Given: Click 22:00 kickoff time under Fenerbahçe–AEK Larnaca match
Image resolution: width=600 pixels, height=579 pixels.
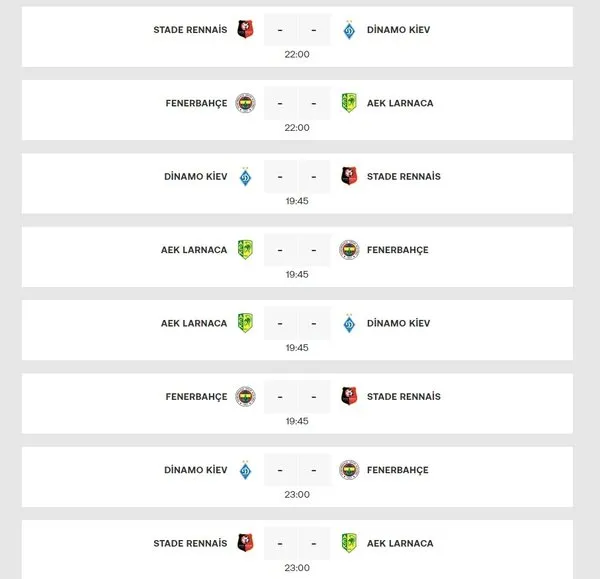Looking at the screenshot, I should [297, 127].
